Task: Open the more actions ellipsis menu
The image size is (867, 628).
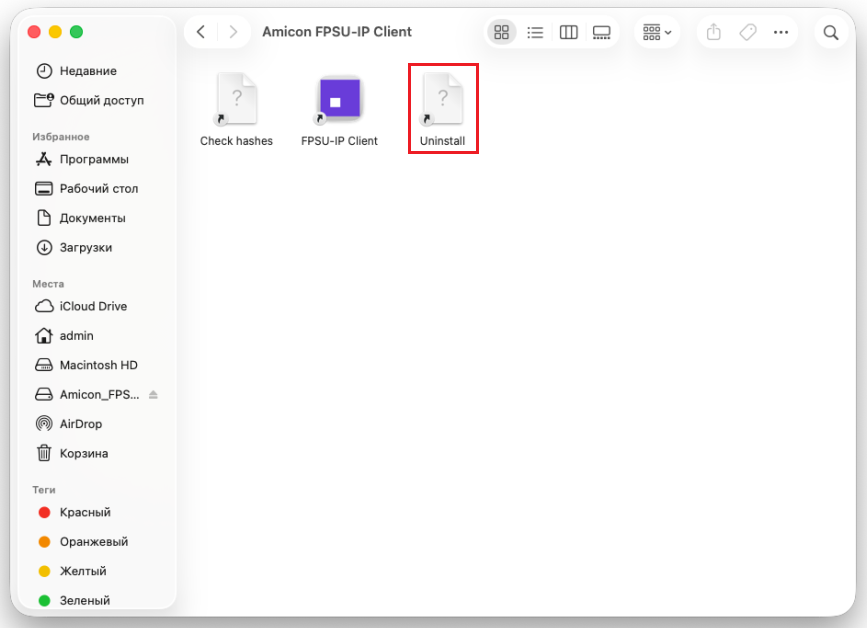Action: (781, 32)
